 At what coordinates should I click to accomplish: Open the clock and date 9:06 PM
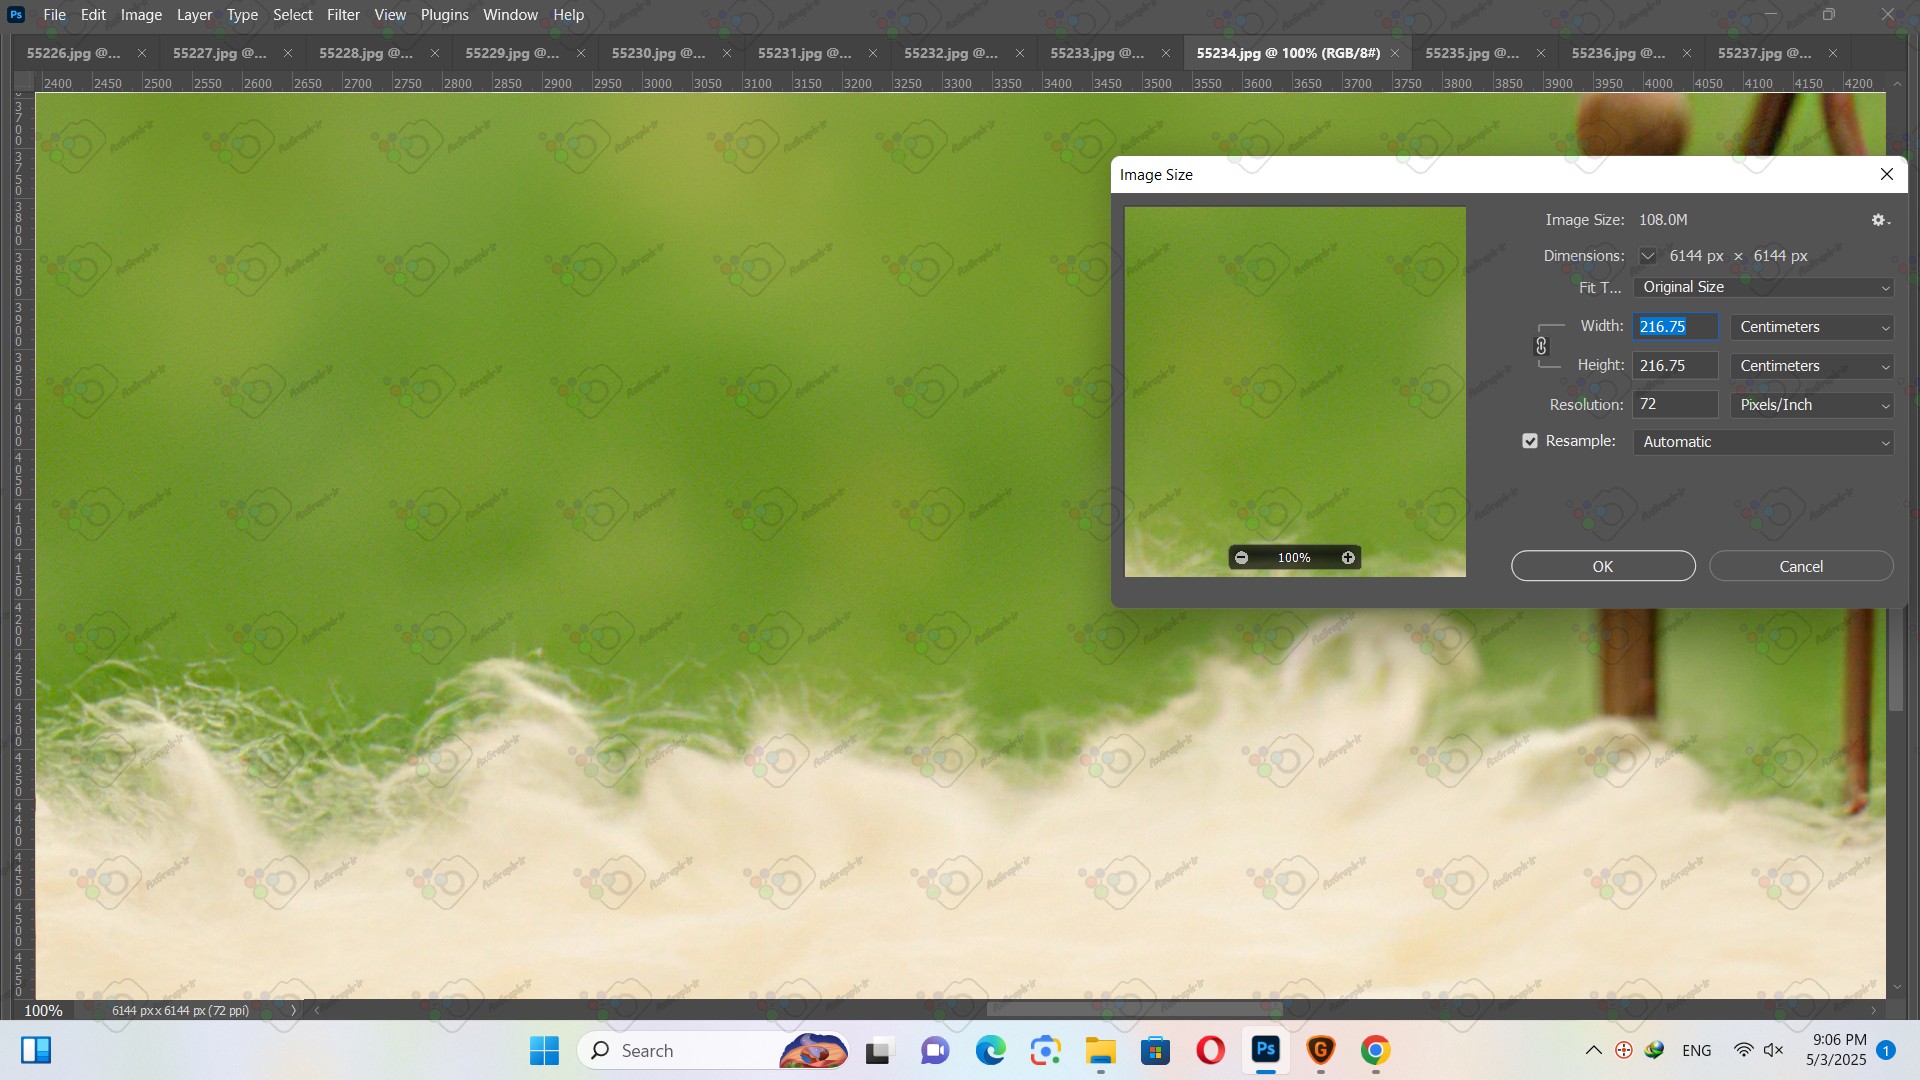pyautogui.click(x=1837, y=1050)
